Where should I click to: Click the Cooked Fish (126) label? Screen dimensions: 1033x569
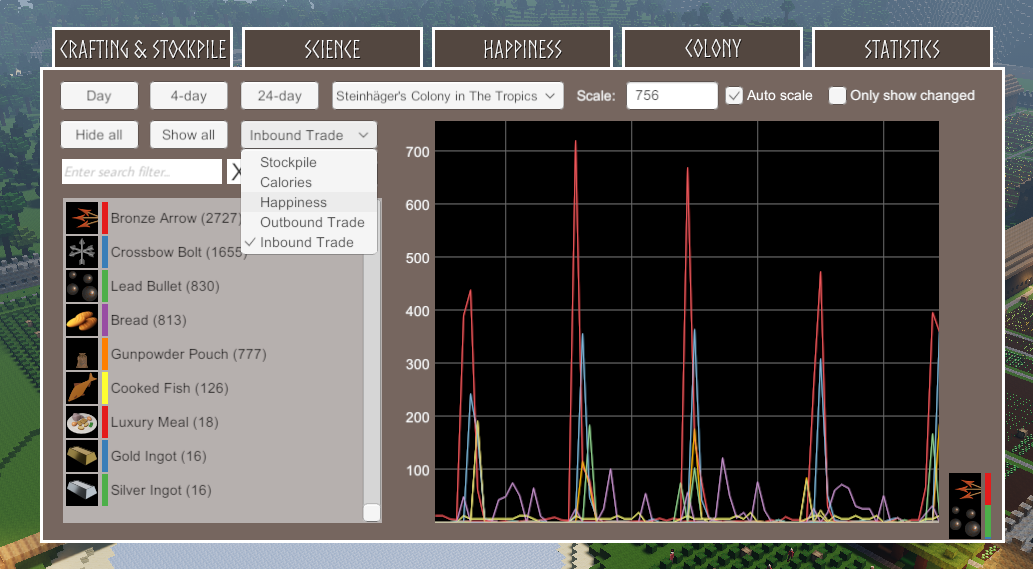(x=169, y=388)
